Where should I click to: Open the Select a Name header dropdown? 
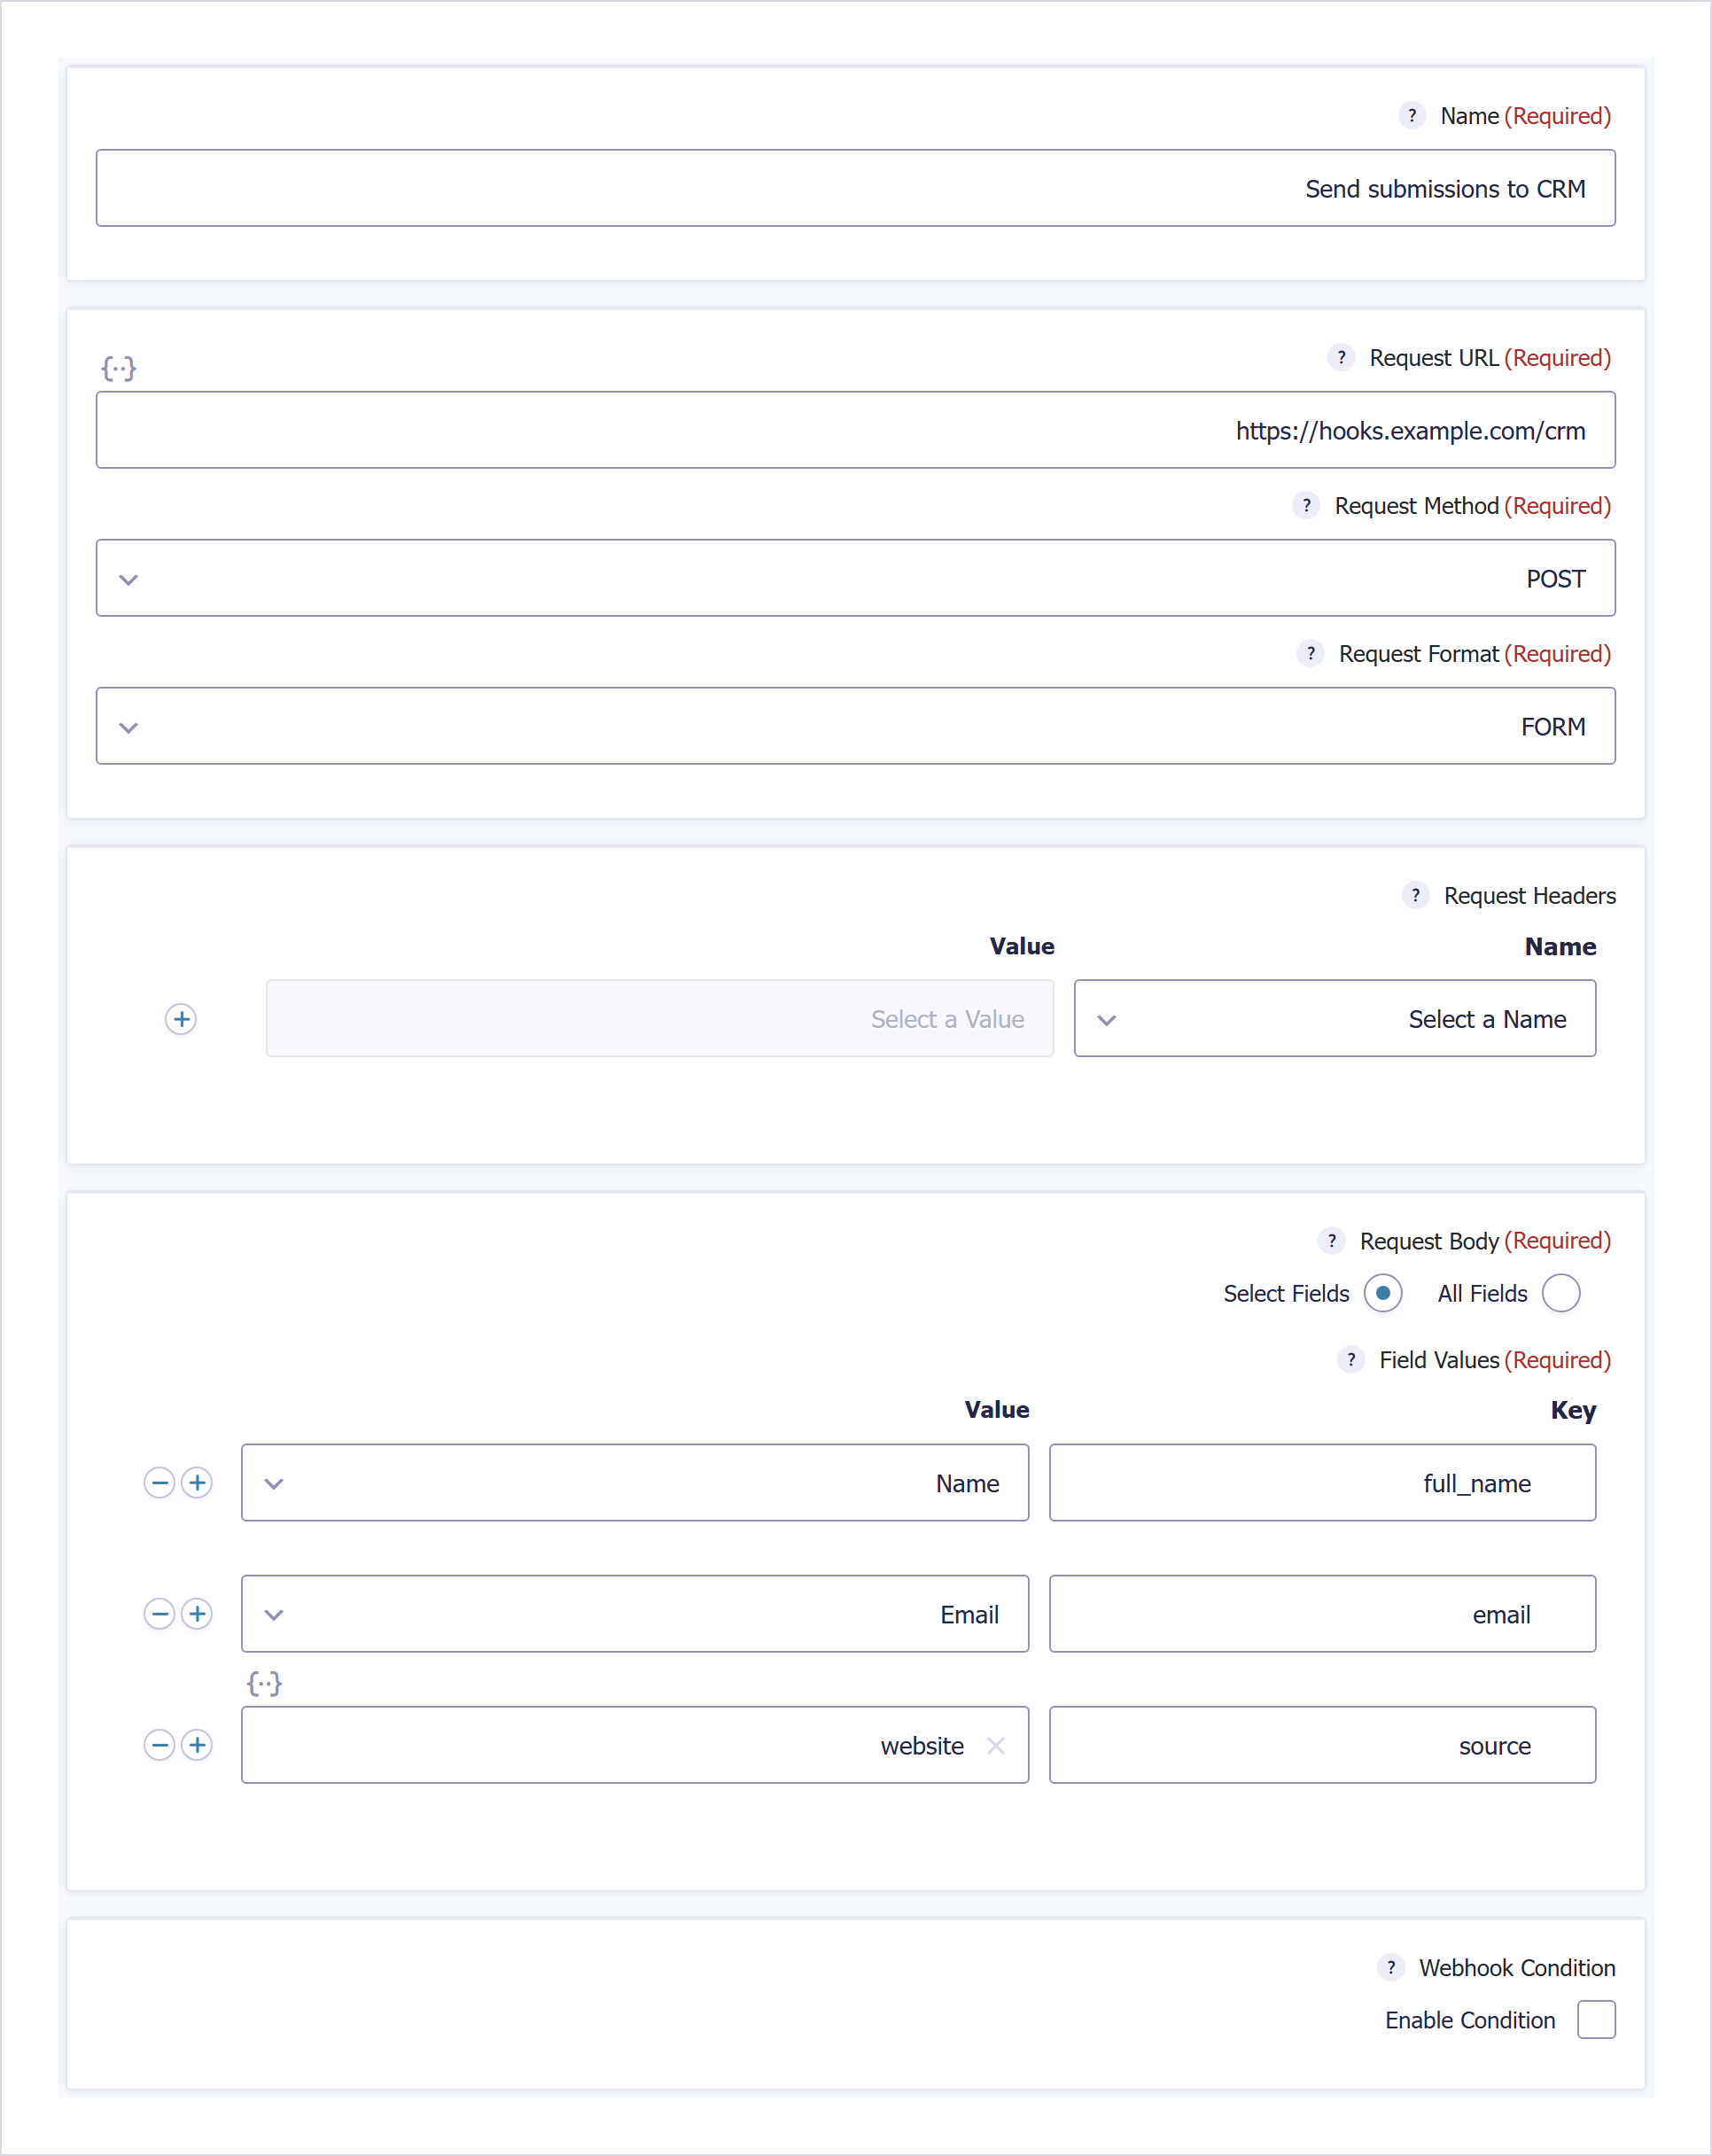click(x=1335, y=1018)
